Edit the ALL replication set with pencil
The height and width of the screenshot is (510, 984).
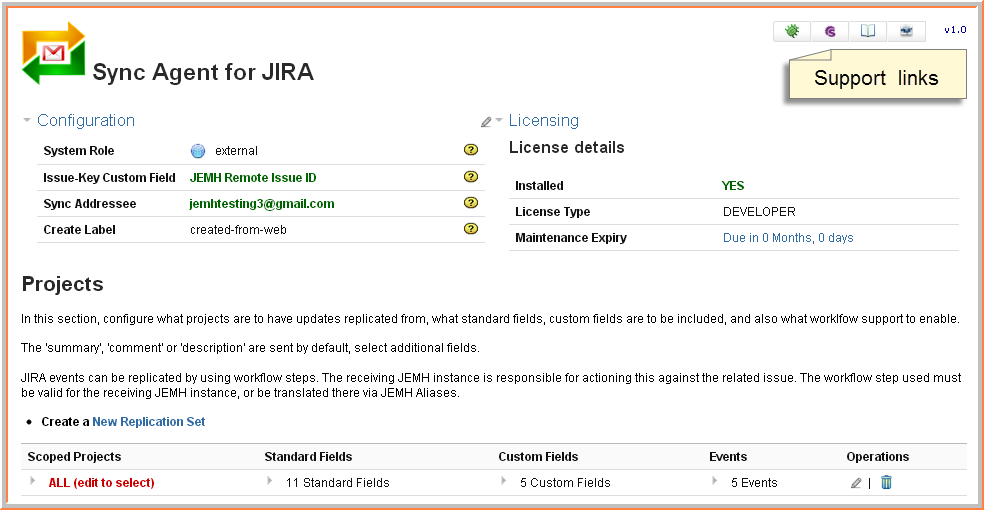[856, 483]
